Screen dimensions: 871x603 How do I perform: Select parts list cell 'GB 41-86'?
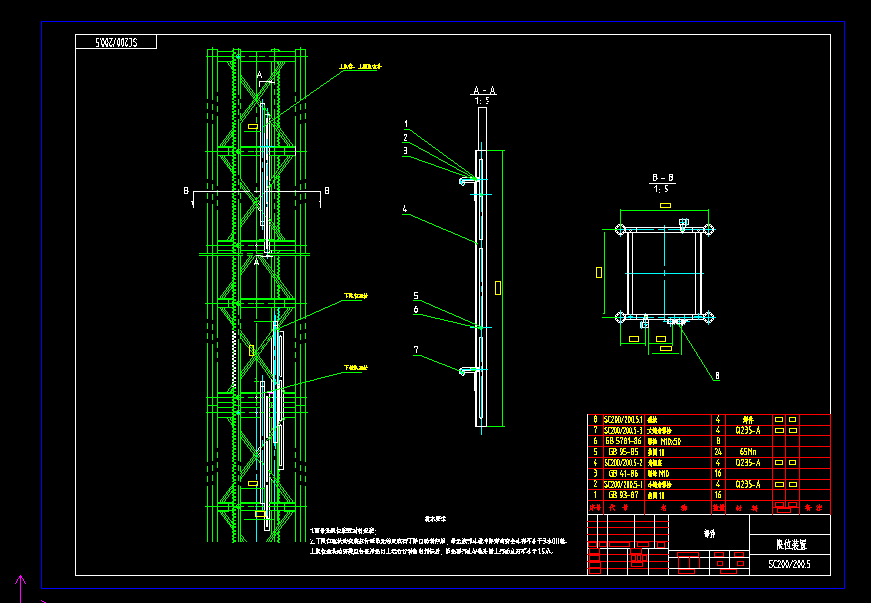623,474
